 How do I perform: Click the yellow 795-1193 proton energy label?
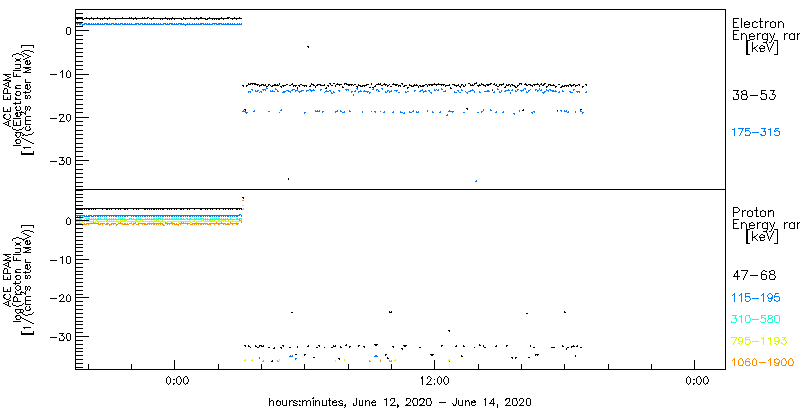tap(760, 341)
